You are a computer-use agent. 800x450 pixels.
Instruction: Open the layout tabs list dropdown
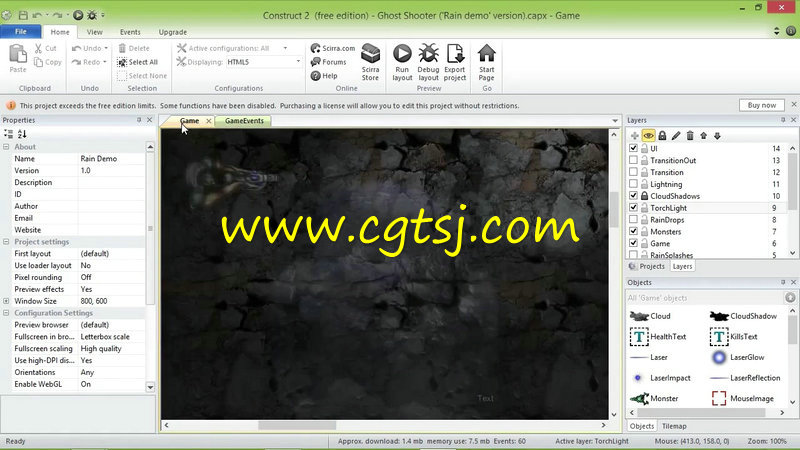[x=615, y=121]
